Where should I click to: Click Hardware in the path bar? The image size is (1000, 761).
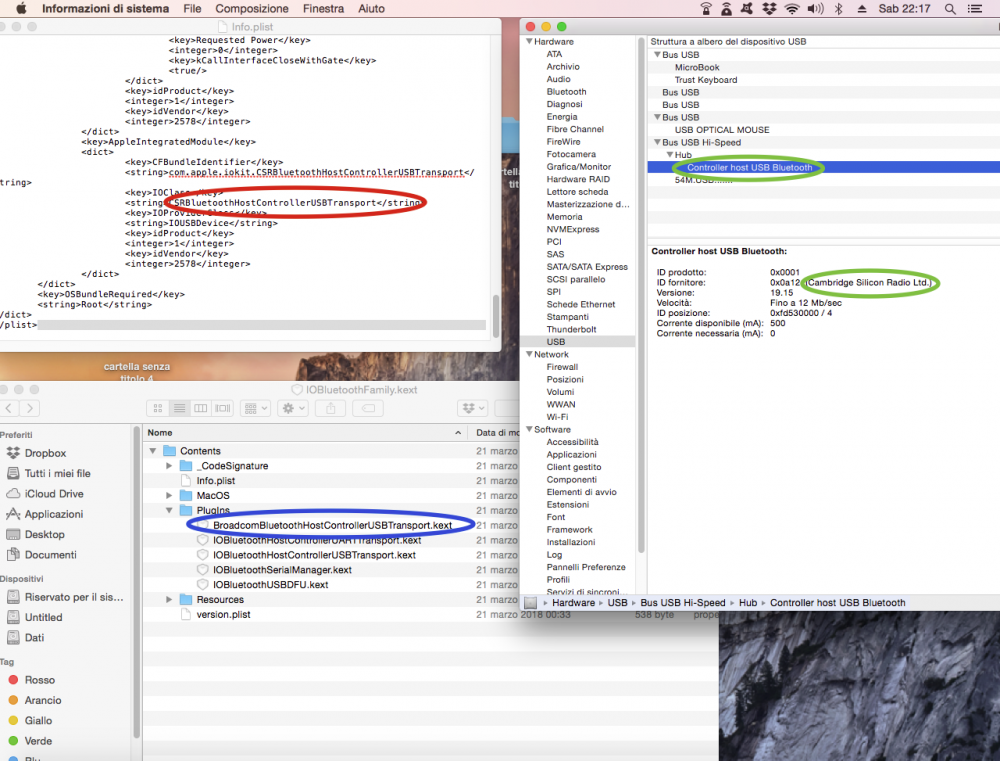coord(573,603)
